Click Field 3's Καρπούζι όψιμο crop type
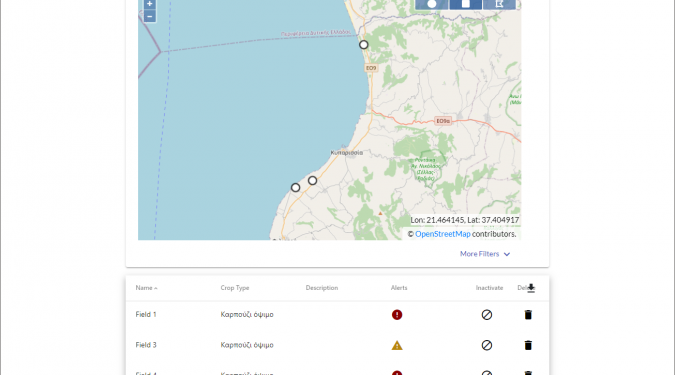Image resolution: width=675 pixels, height=375 pixels. pos(247,345)
